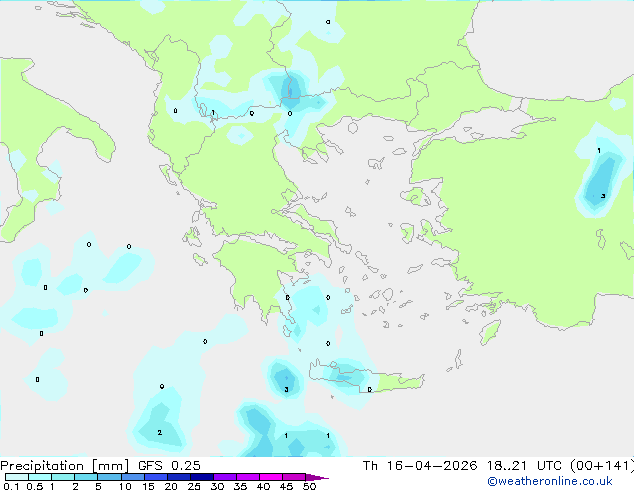The image size is (634, 490).
Task: Click the 30–35 mm purple legend swatch
Action: point(224,477)
